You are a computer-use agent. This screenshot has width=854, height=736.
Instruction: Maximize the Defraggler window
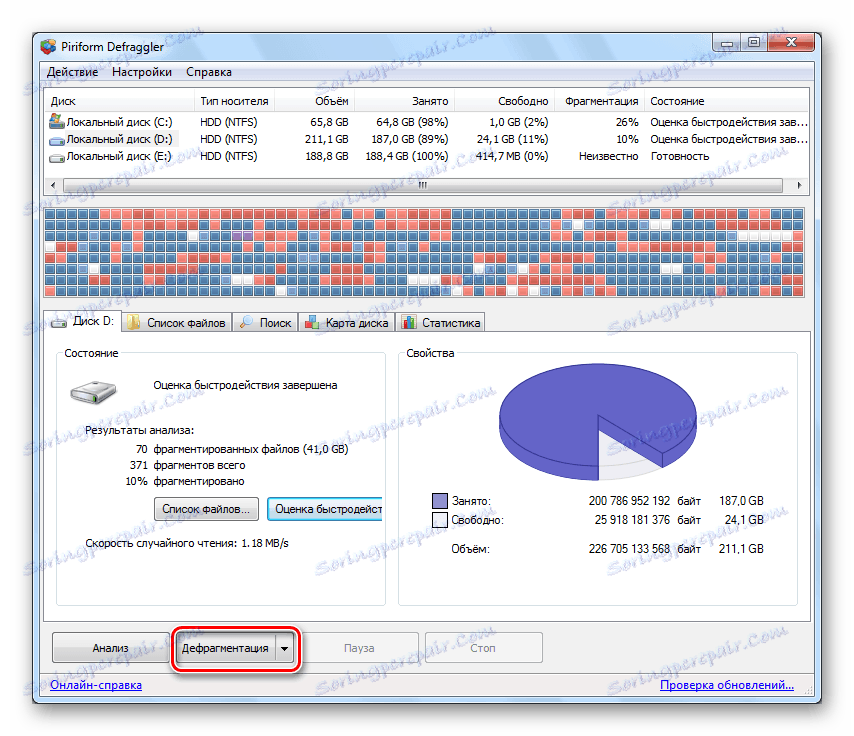click(754, 42)
